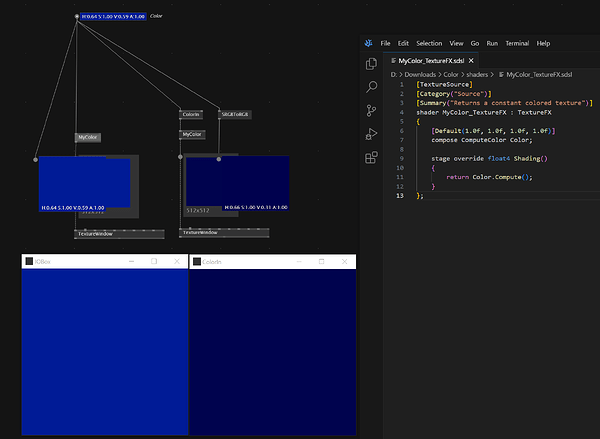600x439 pixels.
Task: Open the Extensions view in activity bar
Action: 371,157
